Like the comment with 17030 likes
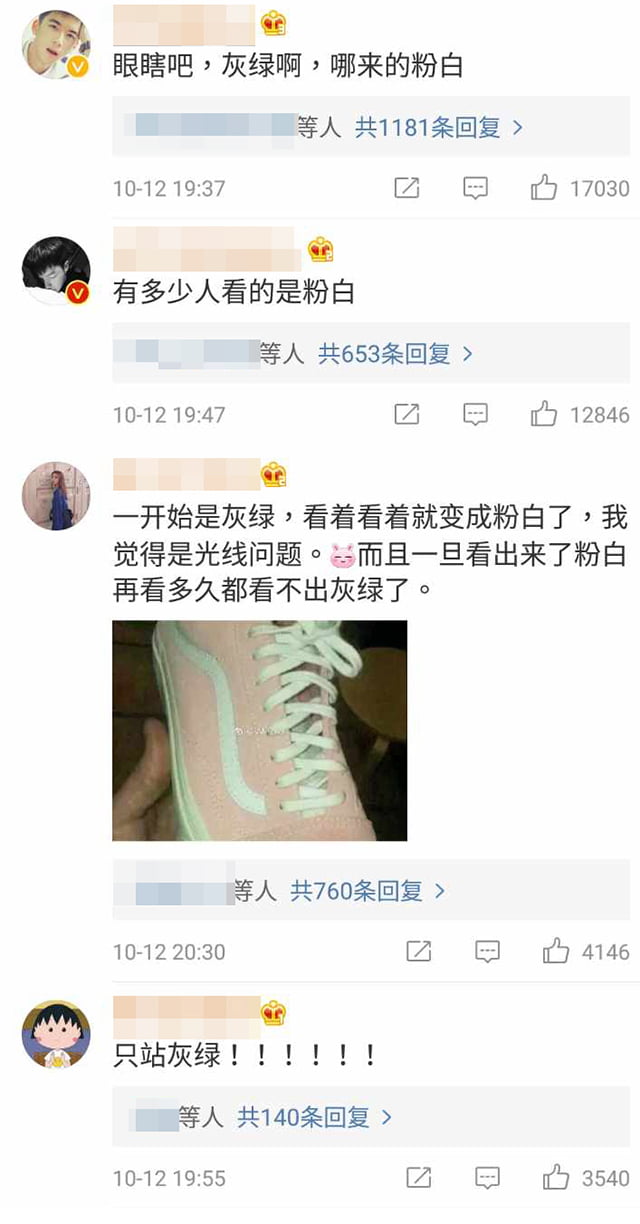640x1224 pixels. (x=544, y=188)
